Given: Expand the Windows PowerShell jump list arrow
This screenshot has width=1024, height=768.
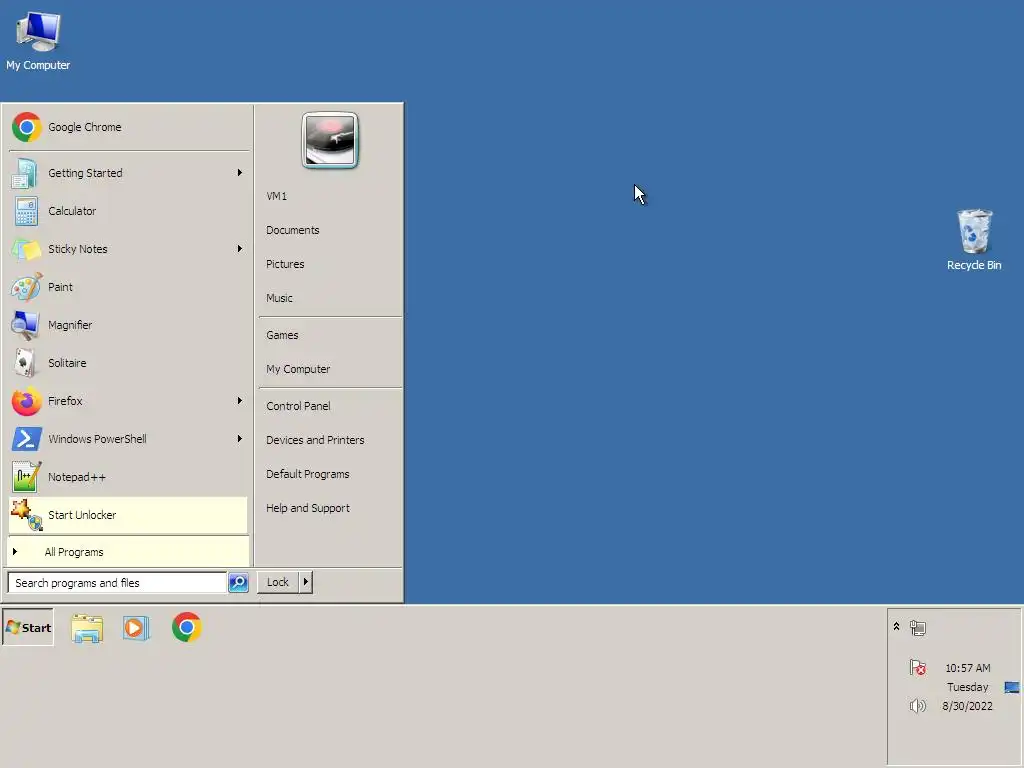Looking at the screenshot, I should 240,439.
